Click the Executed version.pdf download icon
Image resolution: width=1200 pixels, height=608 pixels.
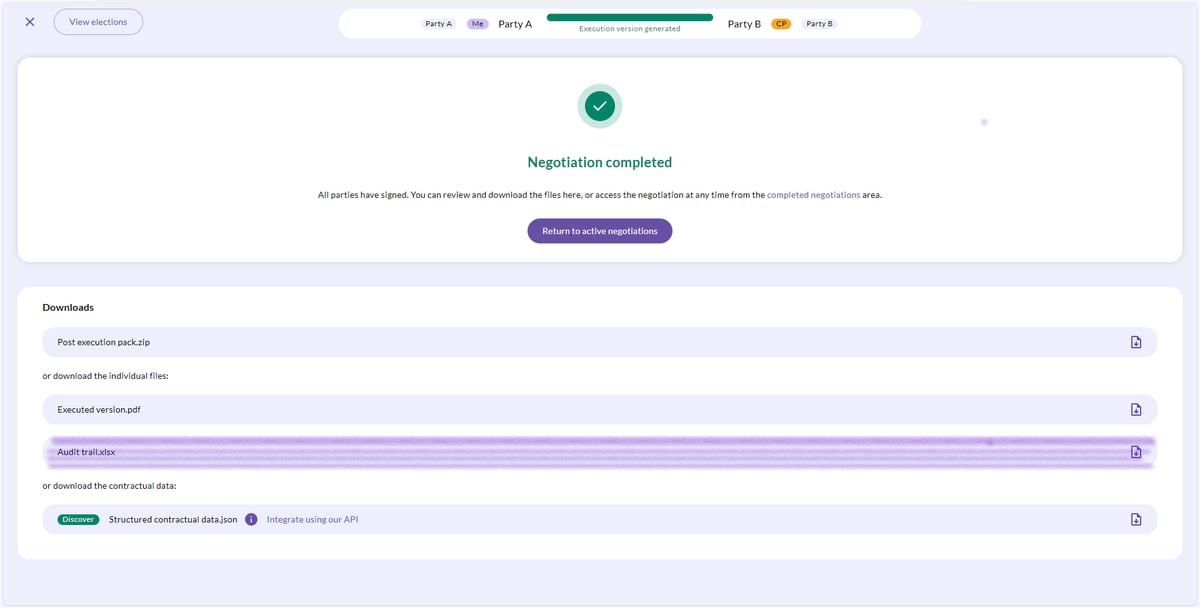point(1136,410)
